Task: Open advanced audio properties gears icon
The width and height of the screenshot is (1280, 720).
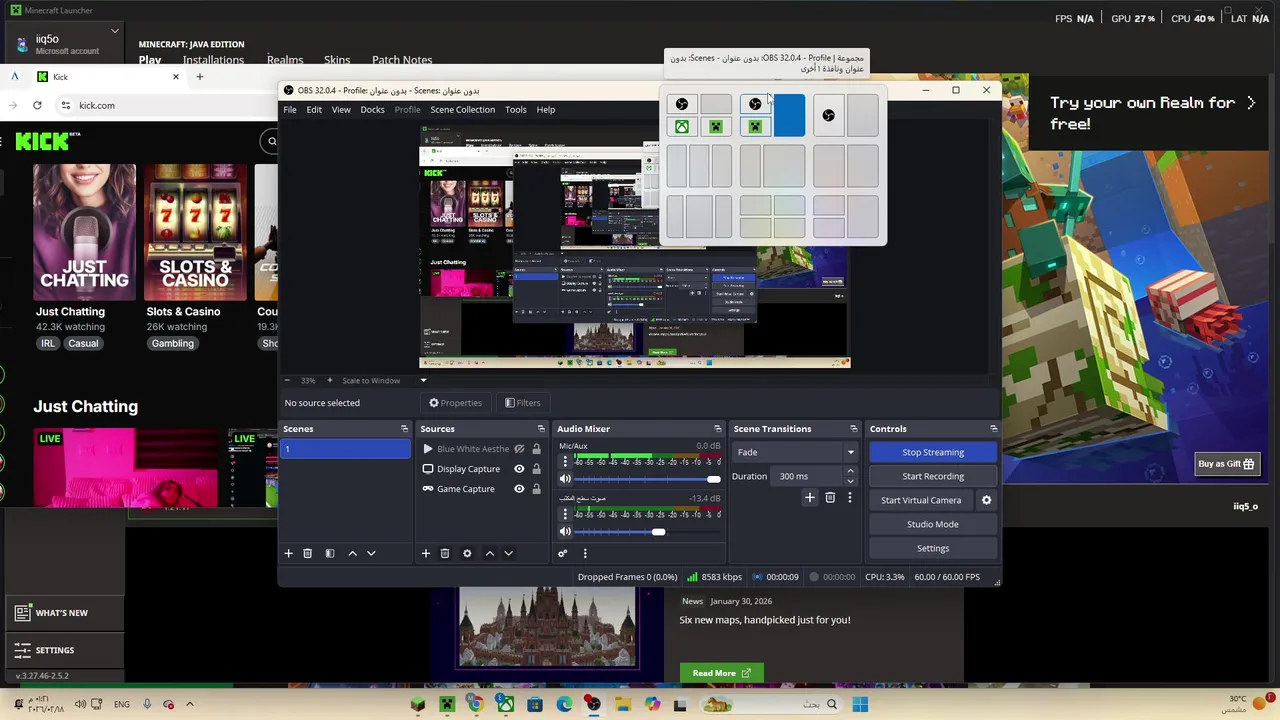Action: (563, 553)
